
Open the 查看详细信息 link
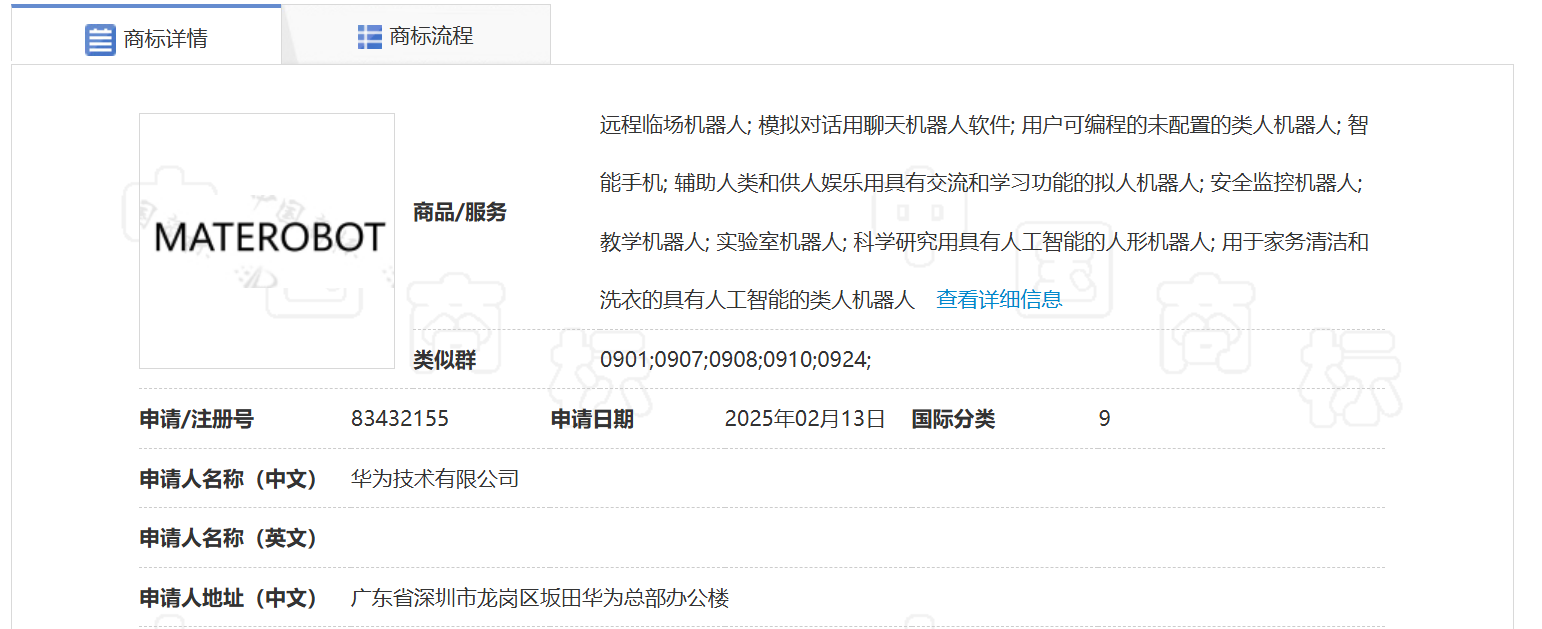click(999, 299)
